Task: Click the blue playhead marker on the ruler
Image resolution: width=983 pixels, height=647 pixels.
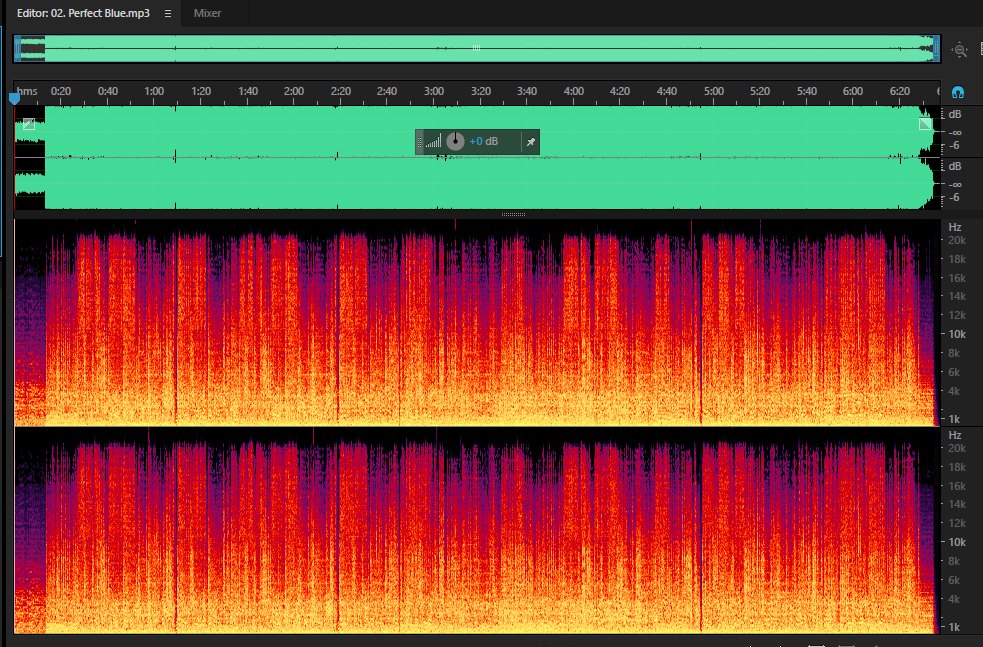Action: 14,98
